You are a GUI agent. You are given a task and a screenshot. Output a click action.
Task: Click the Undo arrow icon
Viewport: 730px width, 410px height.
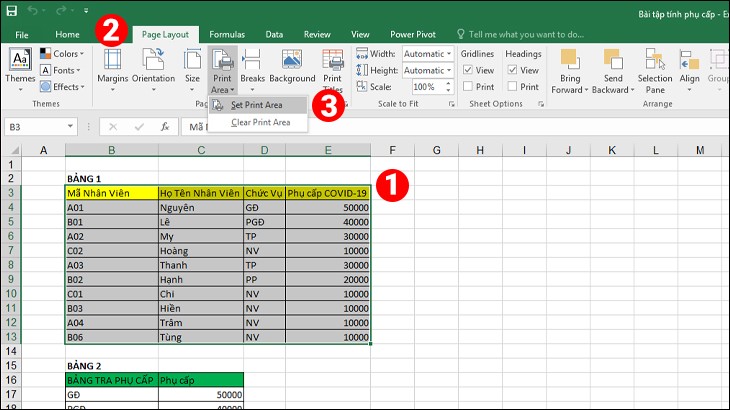32,10
